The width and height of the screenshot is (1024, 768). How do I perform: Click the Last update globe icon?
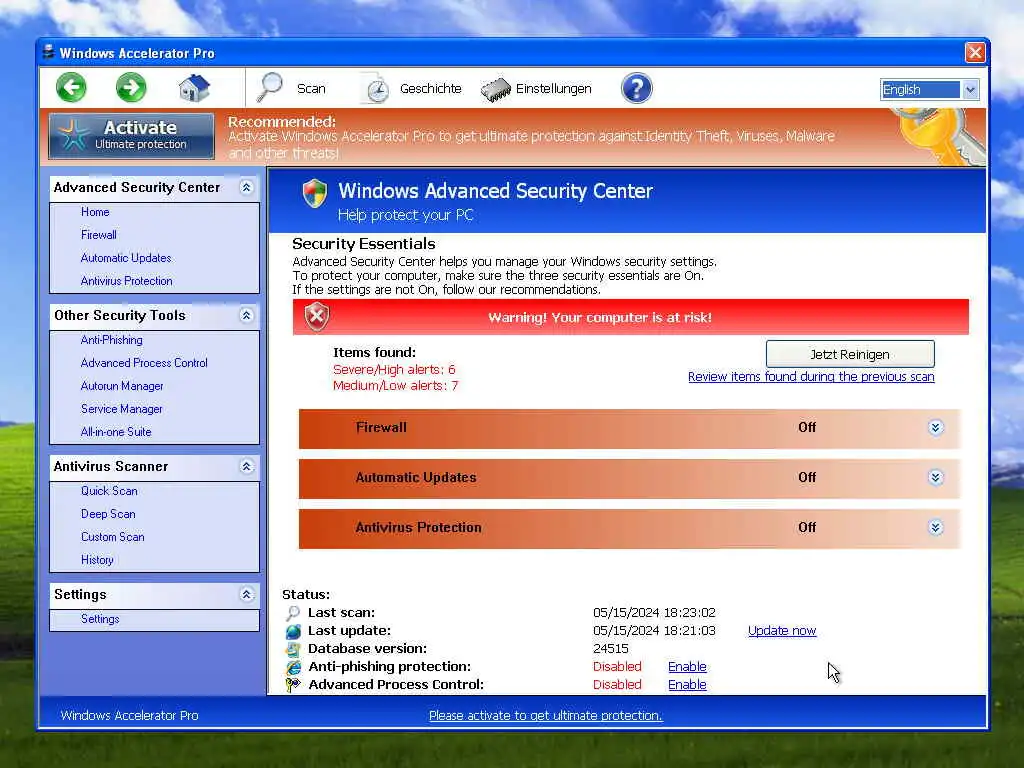[x=293, y=631]
